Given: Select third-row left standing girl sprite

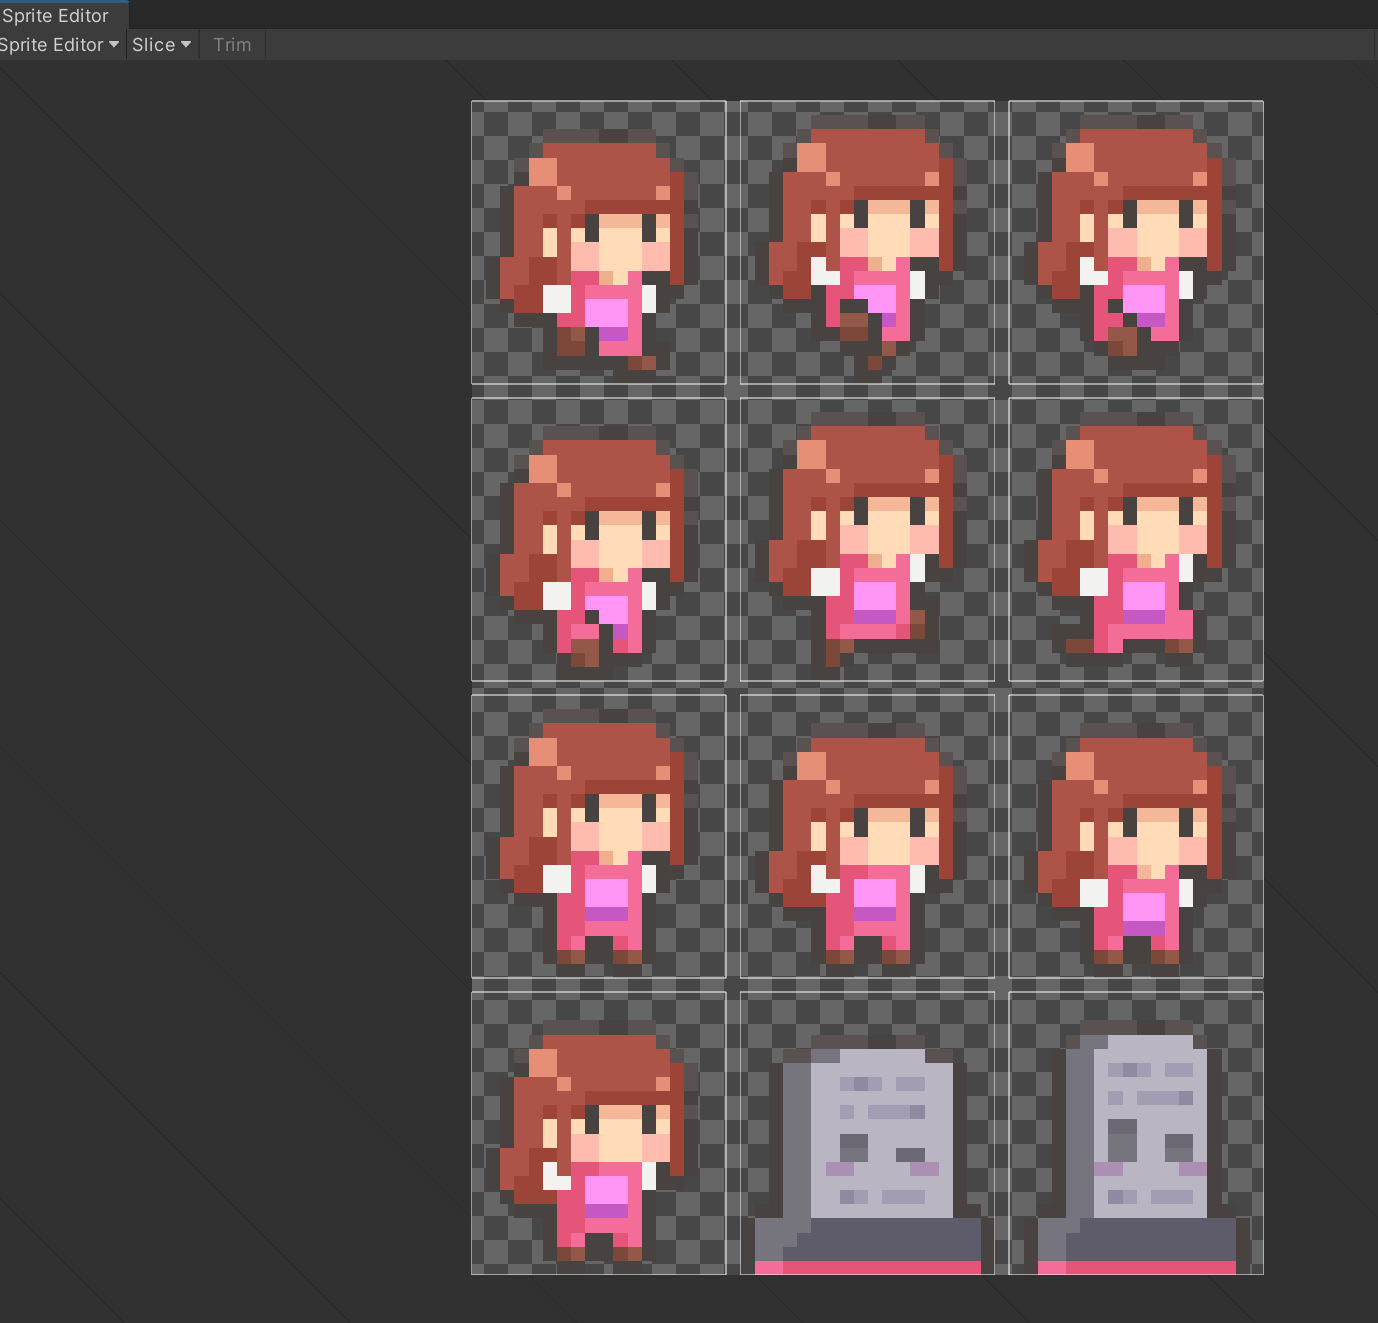Looking at the screenshot, I should coord(598,836).
